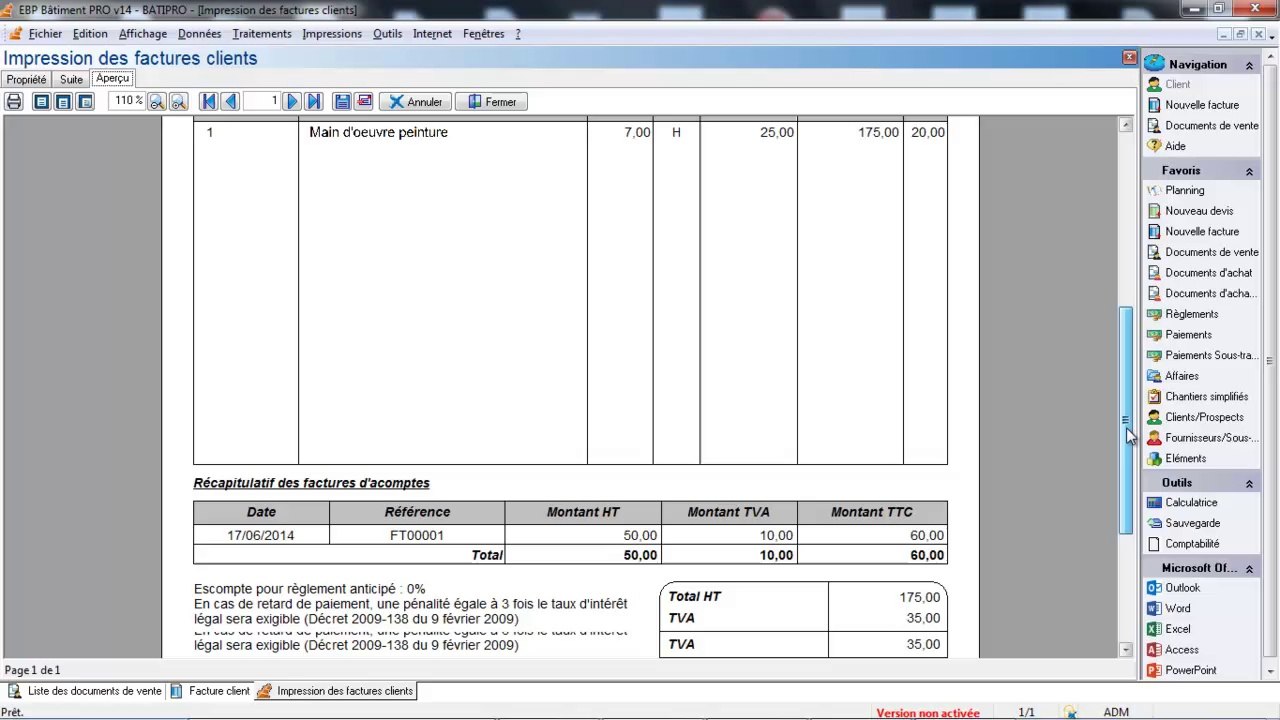This screenshot has width=1280, height=720.
Task: Click the 110 % zoom level field
Action: pyautogui.click(x=128, y=102)
